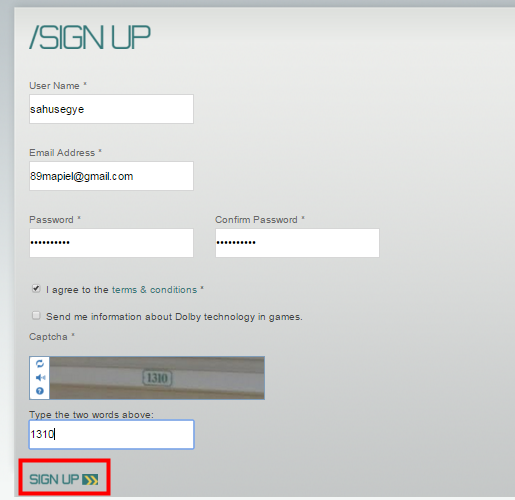Image resolution: width=515 pixels, height=500 pixels.
Task: Click the captcha audio speaker icon
Action: [x=40, y=377]
